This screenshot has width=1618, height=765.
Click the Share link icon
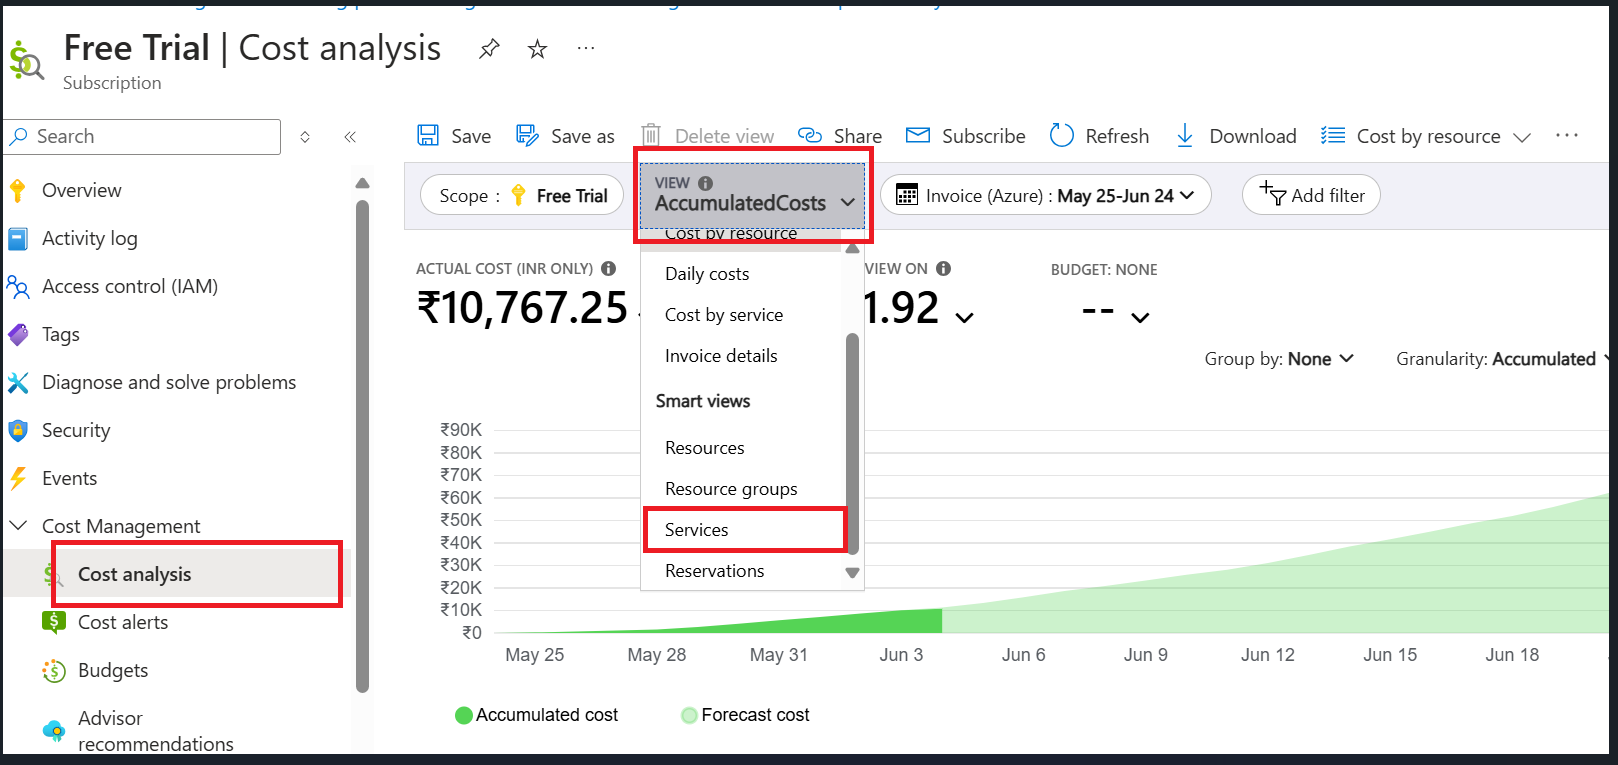pos(810,136)
